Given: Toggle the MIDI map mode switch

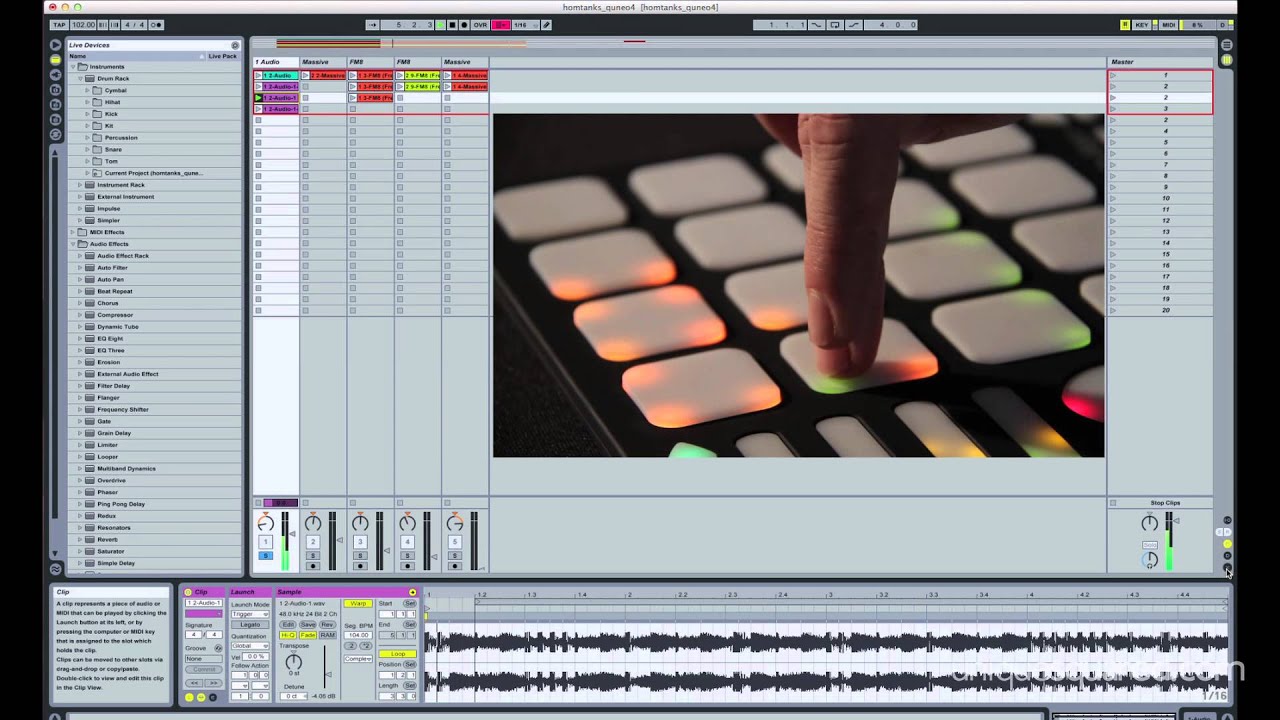Looking at the screenshot, I should tap(1168, 25).
